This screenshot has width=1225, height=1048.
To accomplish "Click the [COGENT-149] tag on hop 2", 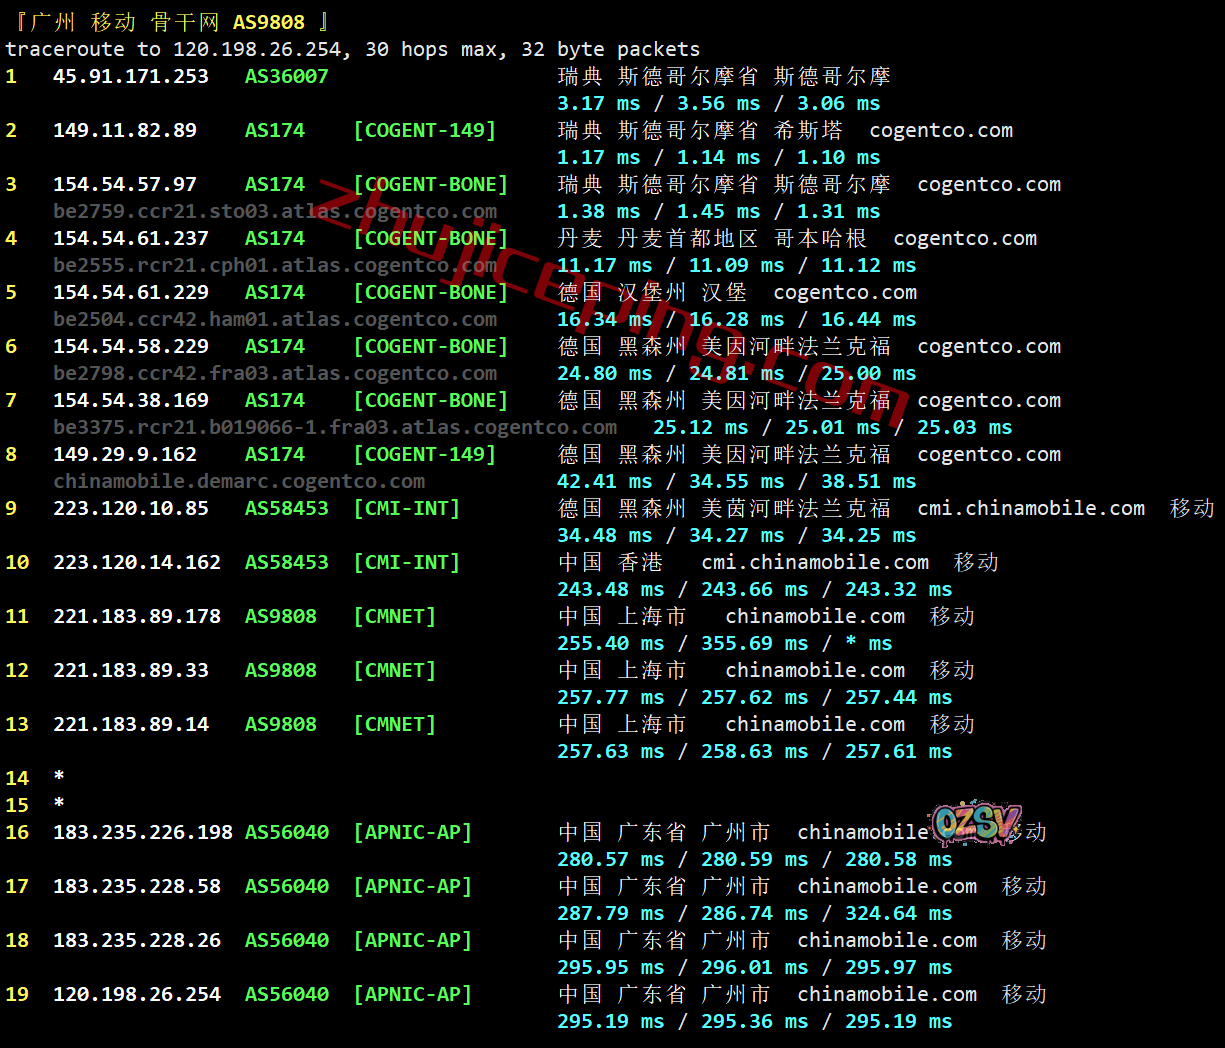I will (425, 130).
